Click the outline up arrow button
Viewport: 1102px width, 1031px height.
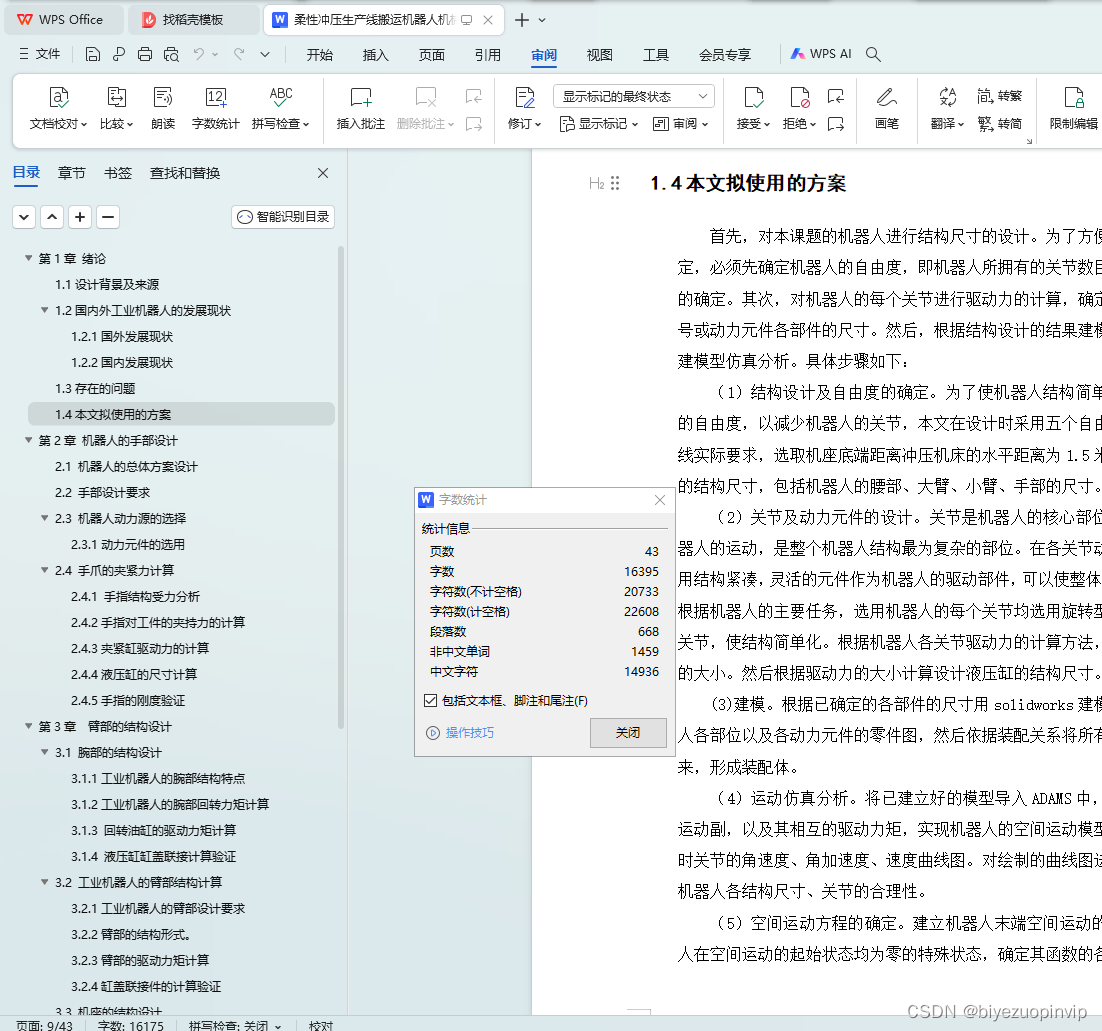tap(52, 216)
